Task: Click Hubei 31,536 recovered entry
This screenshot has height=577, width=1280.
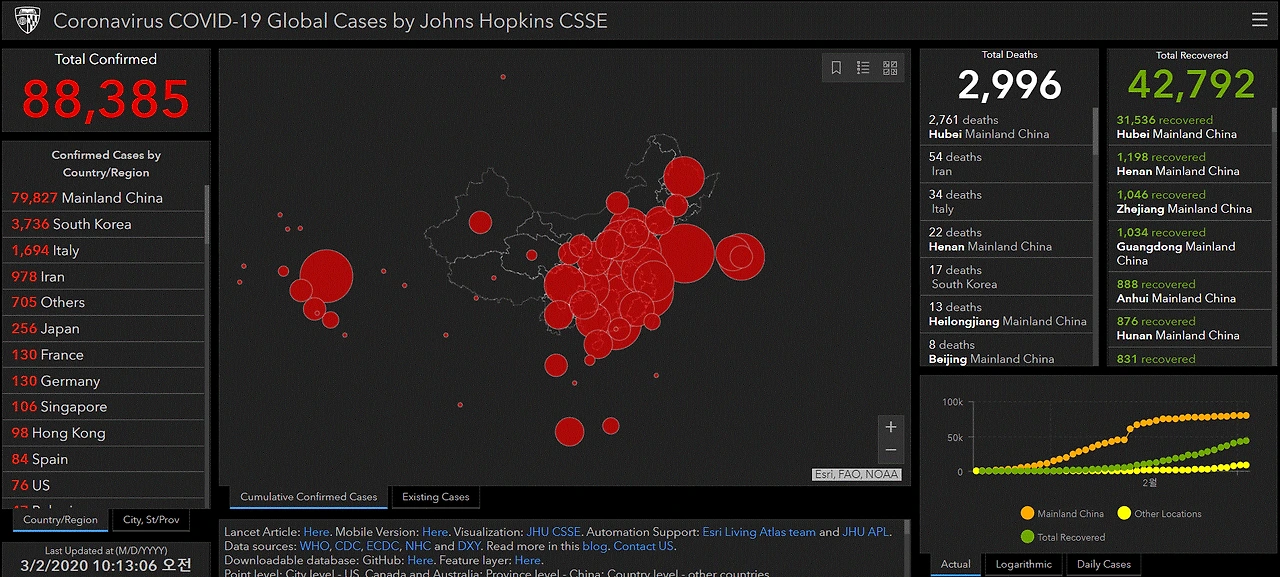Action: point(1190,127)
